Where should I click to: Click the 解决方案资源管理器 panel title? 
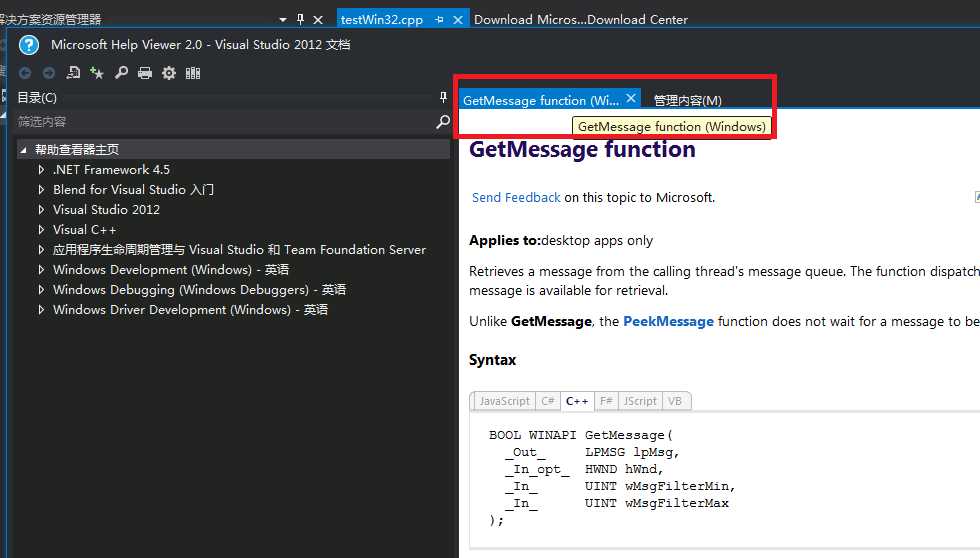(x=51, y=20)
